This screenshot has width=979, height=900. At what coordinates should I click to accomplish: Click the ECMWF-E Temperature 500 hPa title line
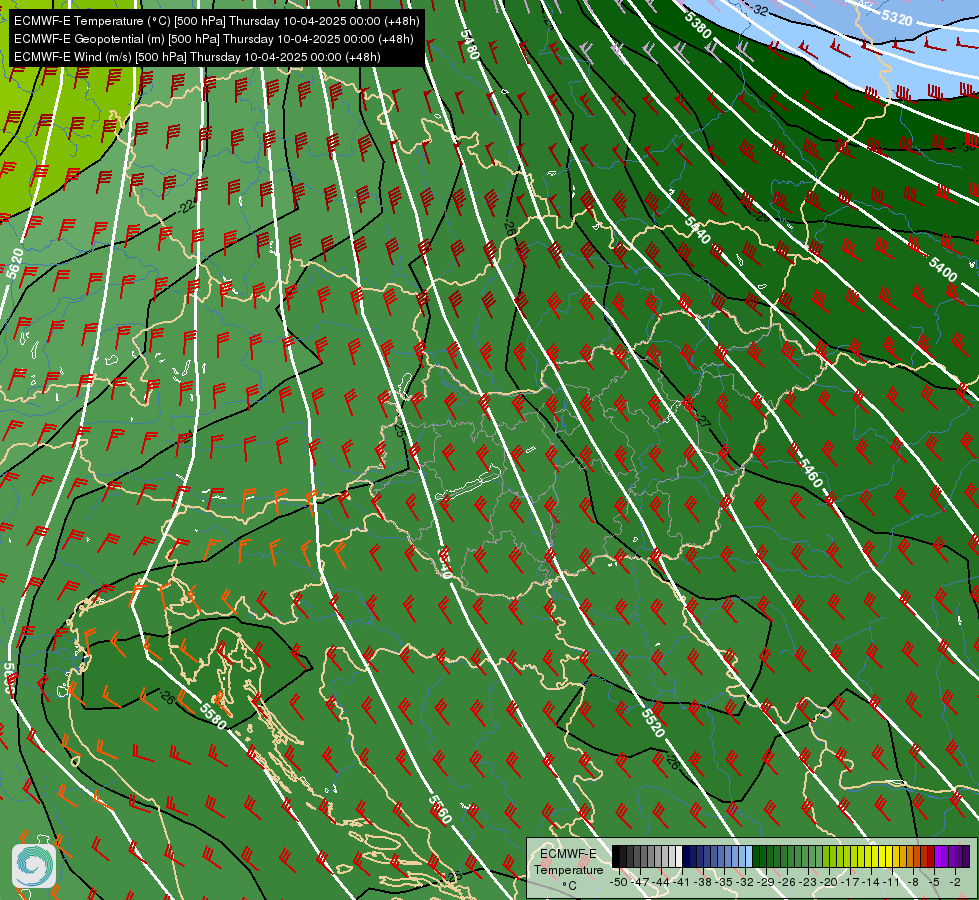click(216, 21)
